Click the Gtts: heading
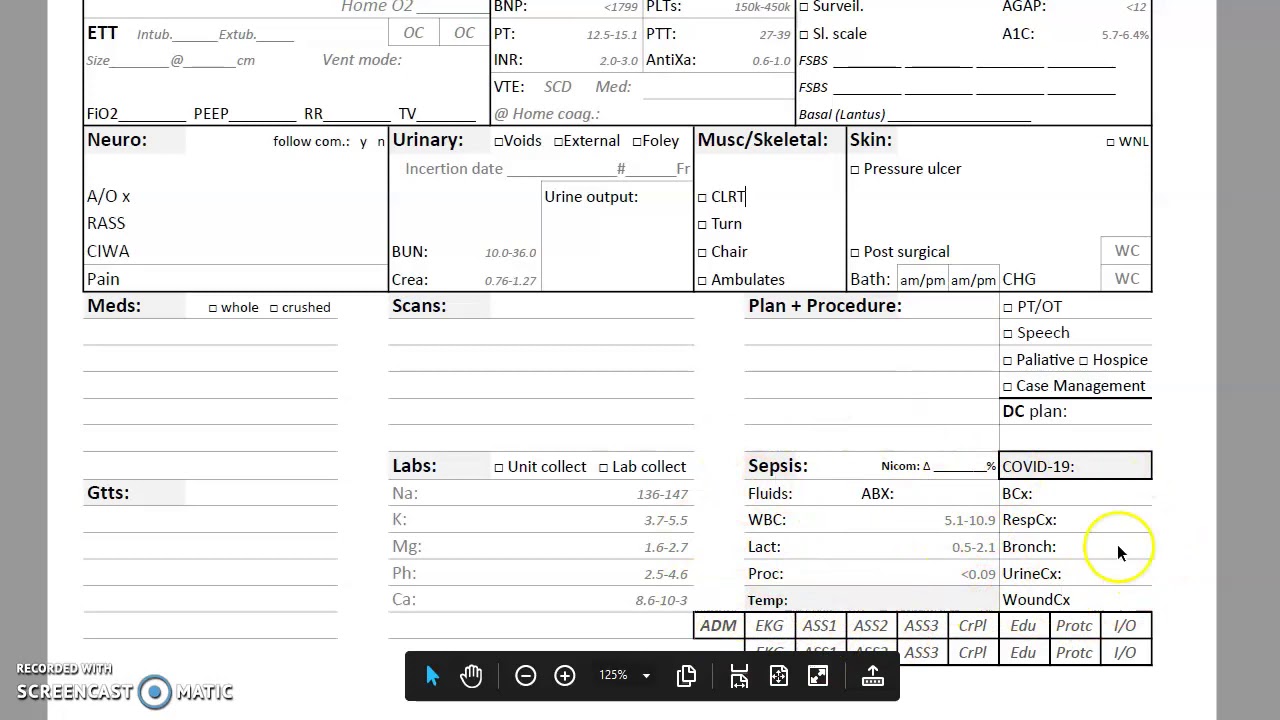 click(x=108, y=493)
